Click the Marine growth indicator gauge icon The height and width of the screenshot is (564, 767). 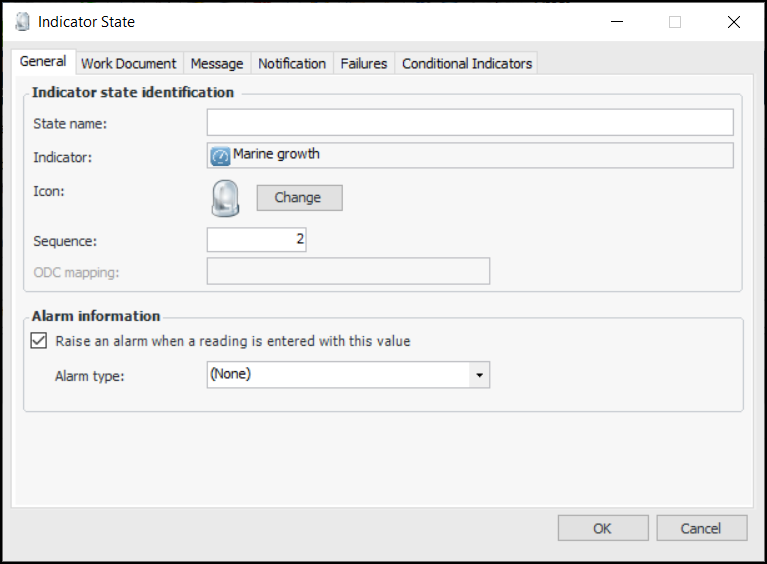[220, 156]
